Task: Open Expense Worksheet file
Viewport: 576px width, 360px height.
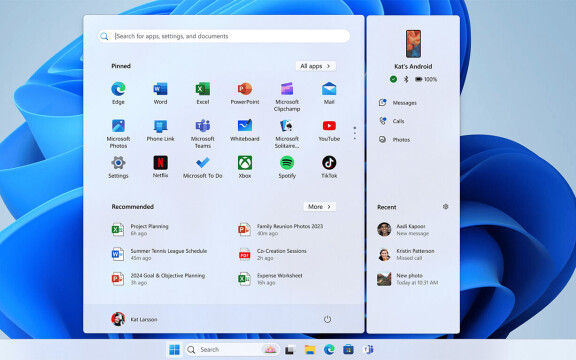Action: pos(270,279)
